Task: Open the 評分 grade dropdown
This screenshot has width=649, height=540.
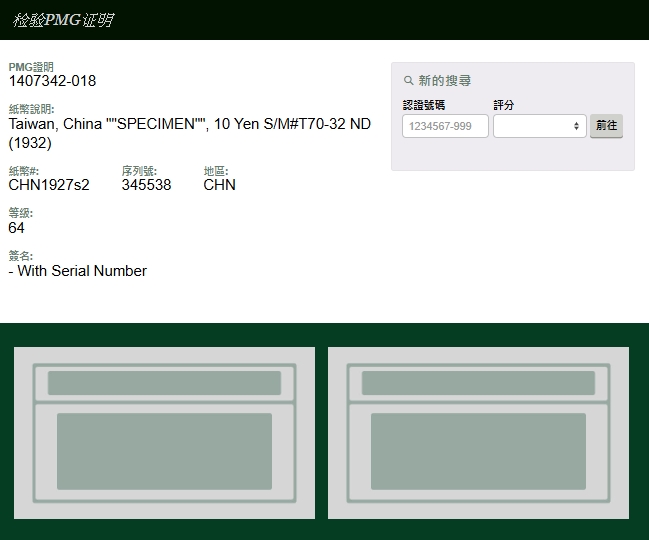Action: [x=540, y=126]
